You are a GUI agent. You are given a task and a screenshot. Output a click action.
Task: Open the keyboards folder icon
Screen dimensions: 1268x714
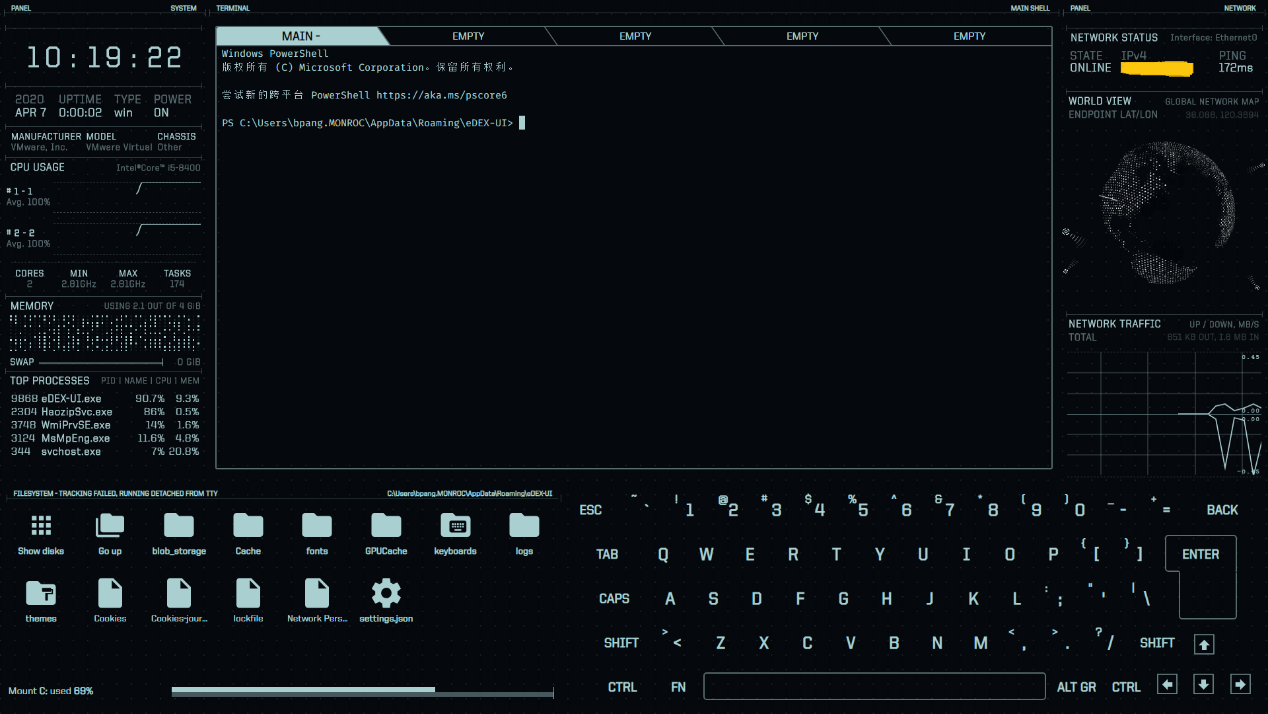click(455, 526)
